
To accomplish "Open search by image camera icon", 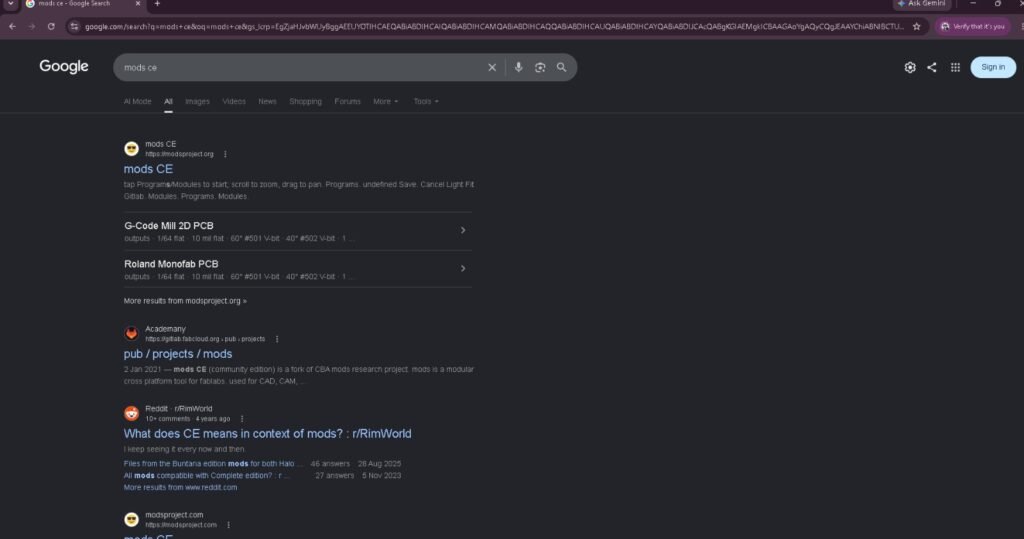I will coord(539,67).
